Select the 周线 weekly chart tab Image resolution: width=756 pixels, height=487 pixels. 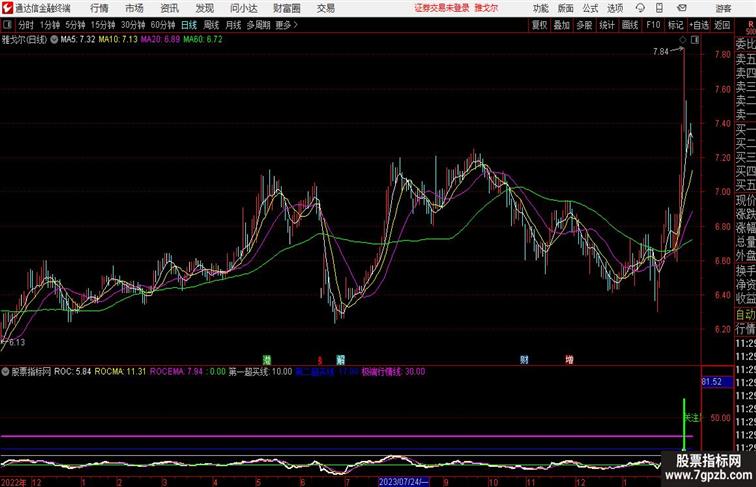(x=211, y=25)
